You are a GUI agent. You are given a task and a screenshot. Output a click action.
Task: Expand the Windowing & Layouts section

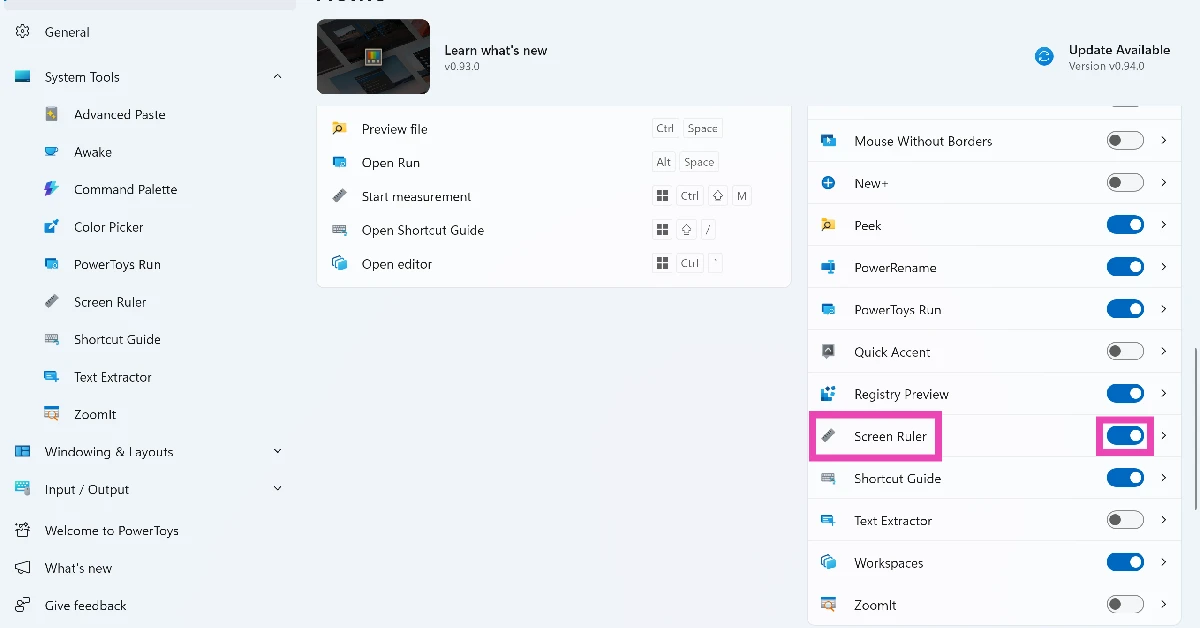point(277,452)
